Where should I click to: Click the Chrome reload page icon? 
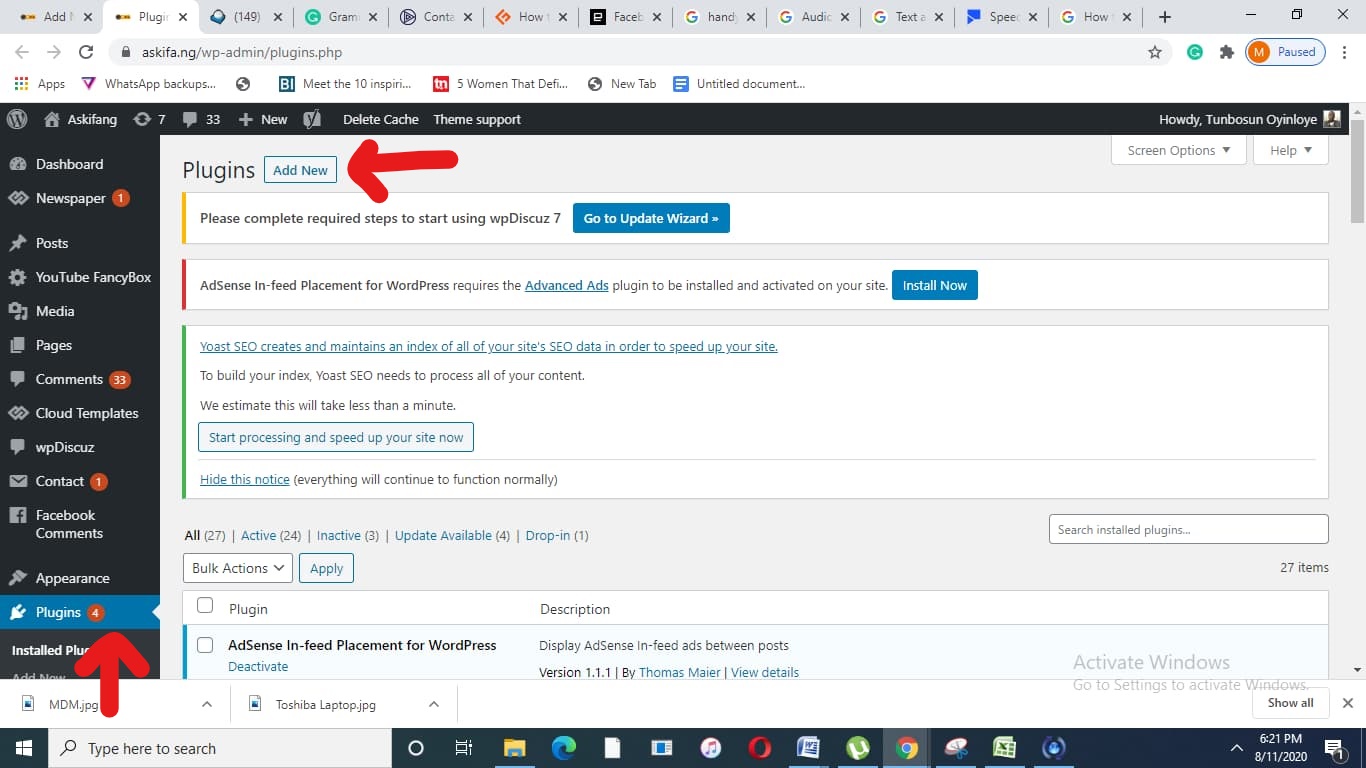pyautogui.click(x=86, y=52)
